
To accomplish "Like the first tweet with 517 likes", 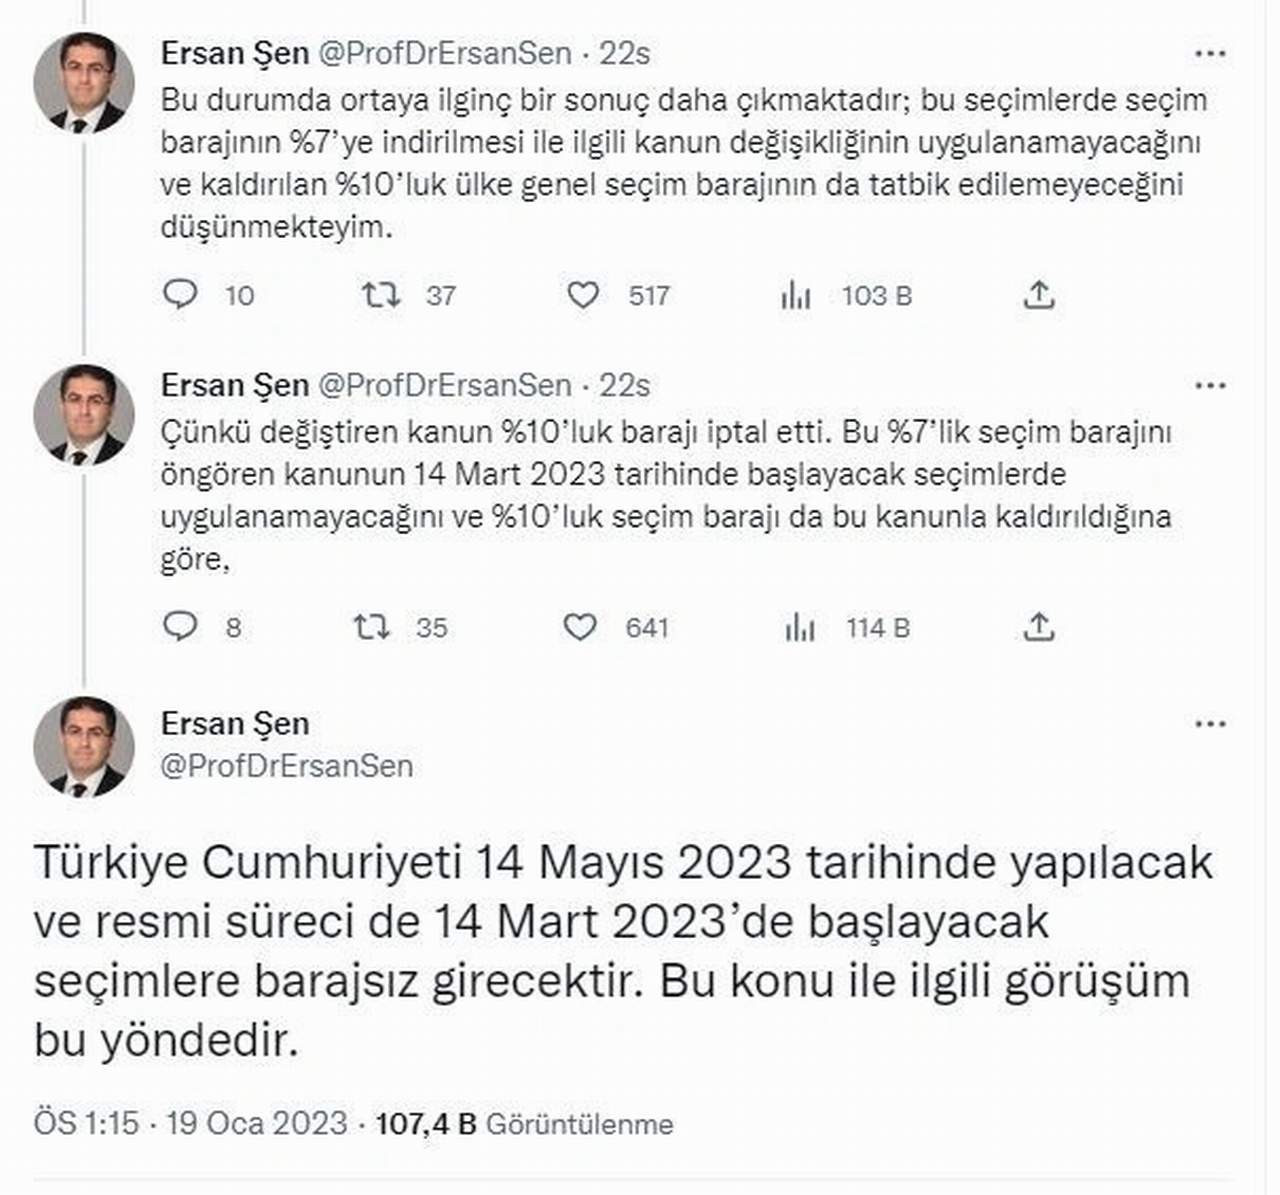I will click(583, 294).
